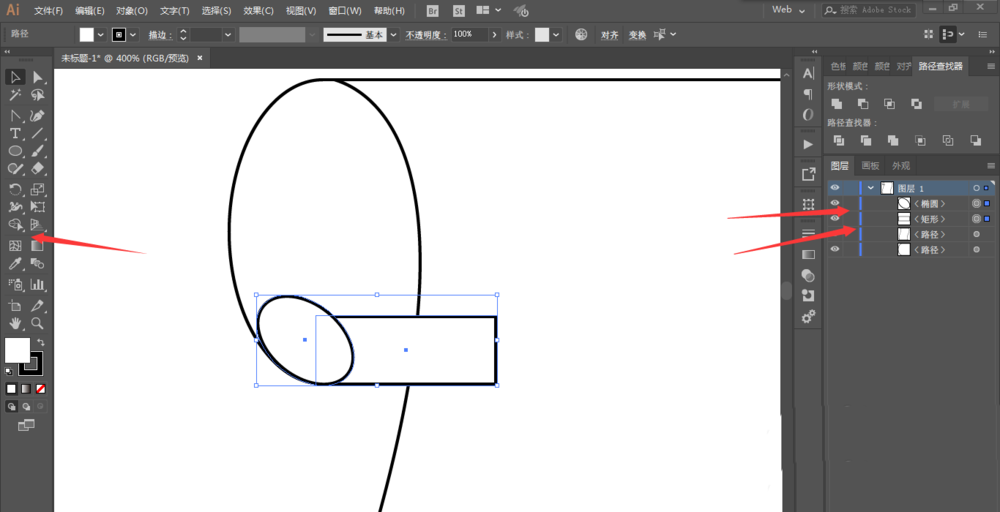Select the Type tool
This screenshot has height=512, width=1000.
tap(15, 133)
